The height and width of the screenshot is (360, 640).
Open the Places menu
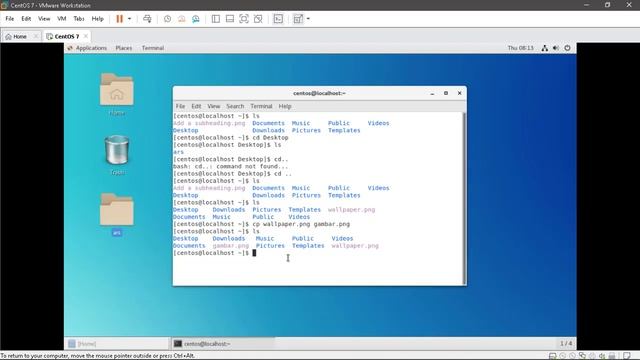[x=124, y=48]
